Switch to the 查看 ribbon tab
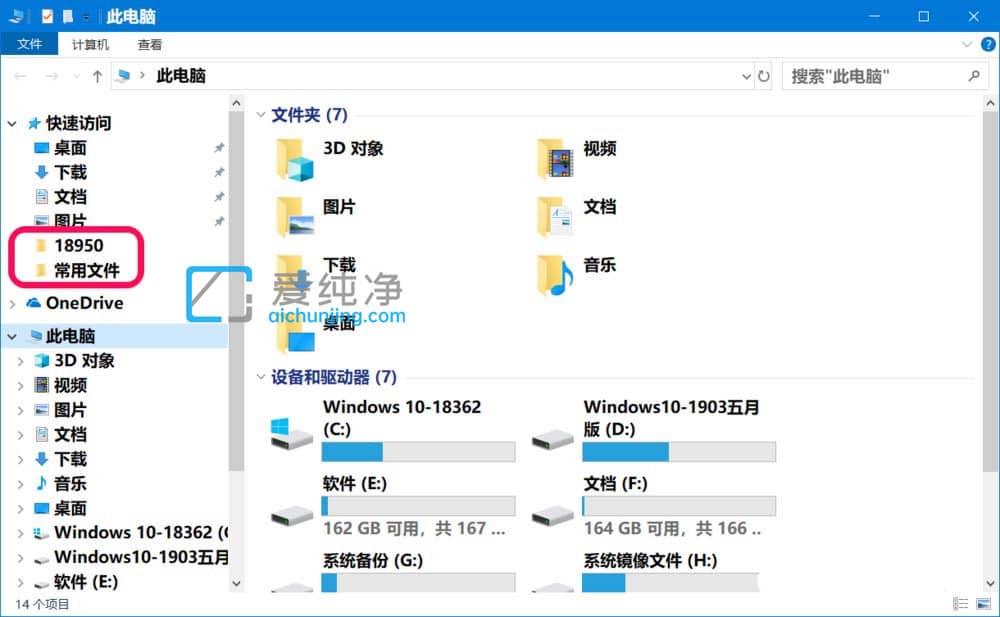This screenshot has width=1000, height=617. (149, 44)
